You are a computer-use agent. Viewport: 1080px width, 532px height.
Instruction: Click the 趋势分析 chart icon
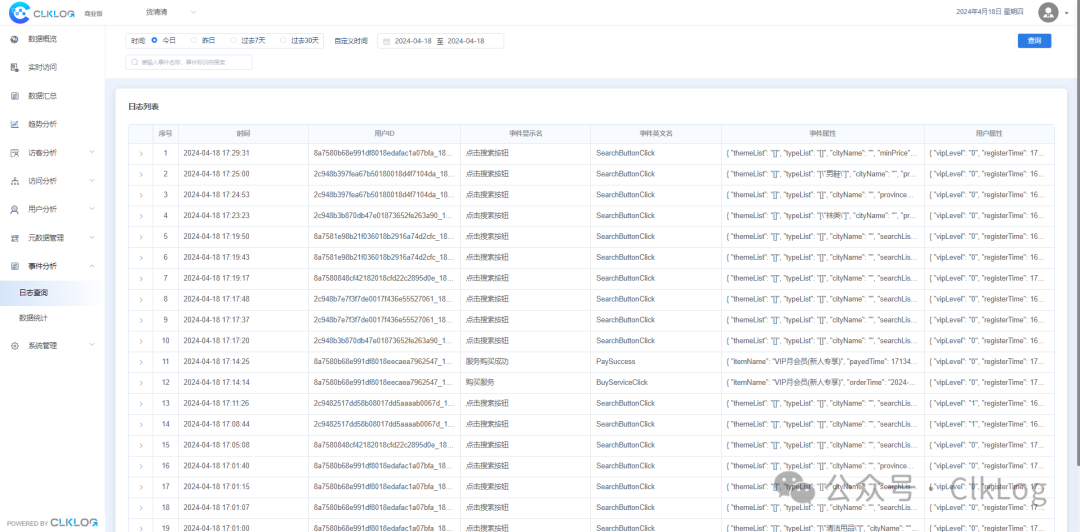tap(14, 124)
